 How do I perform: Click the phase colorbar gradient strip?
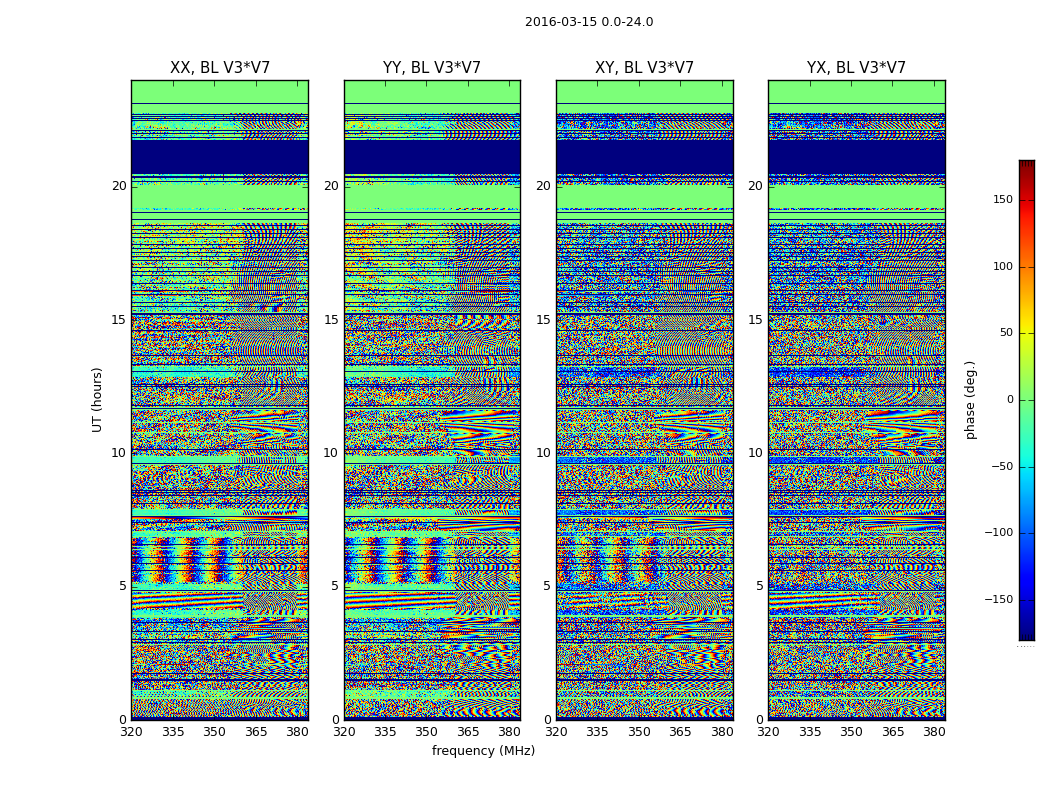pos(1027,400)
